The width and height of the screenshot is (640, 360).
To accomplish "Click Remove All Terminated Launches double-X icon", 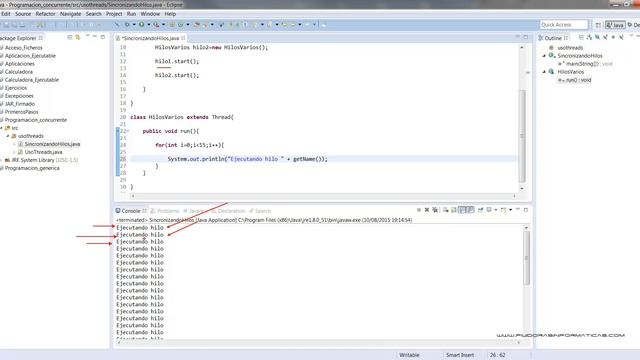I will coord(435,210).
